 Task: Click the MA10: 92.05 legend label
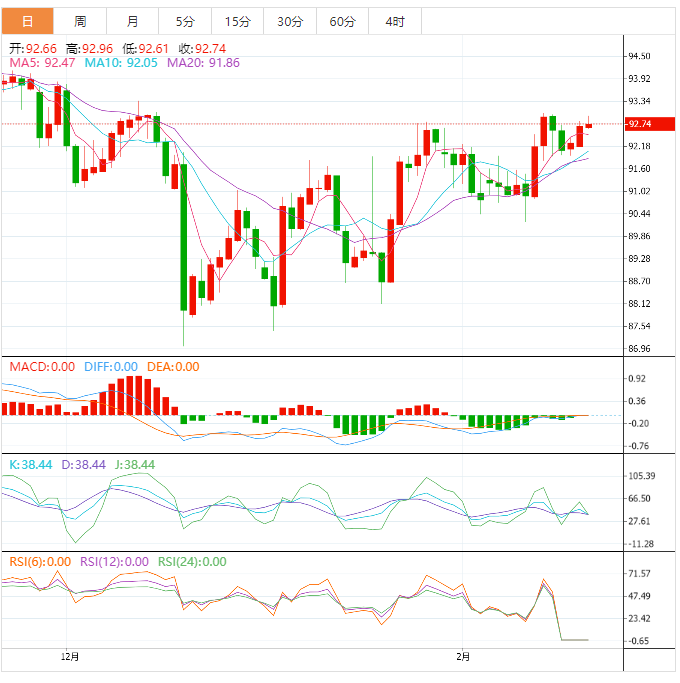(x=121, y=63)
